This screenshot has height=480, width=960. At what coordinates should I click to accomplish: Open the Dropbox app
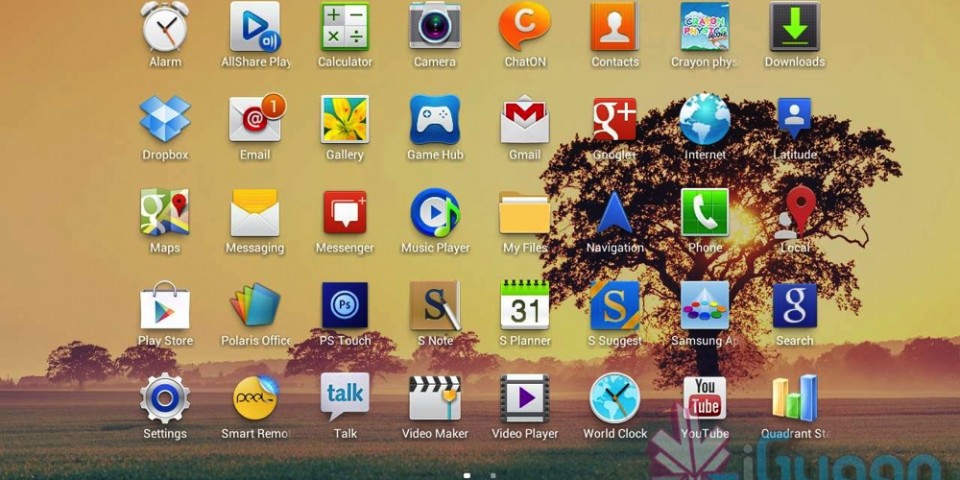pos(165,120)
